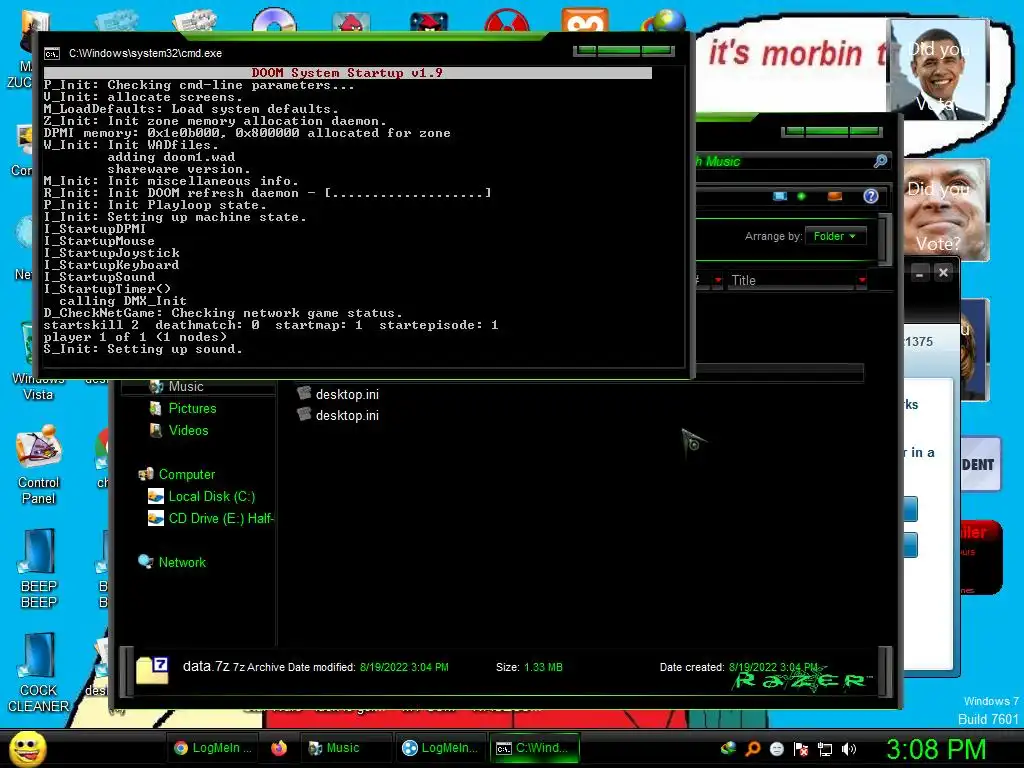
Task: Click the cmd.exe window title text
Action: pos(145,54)
